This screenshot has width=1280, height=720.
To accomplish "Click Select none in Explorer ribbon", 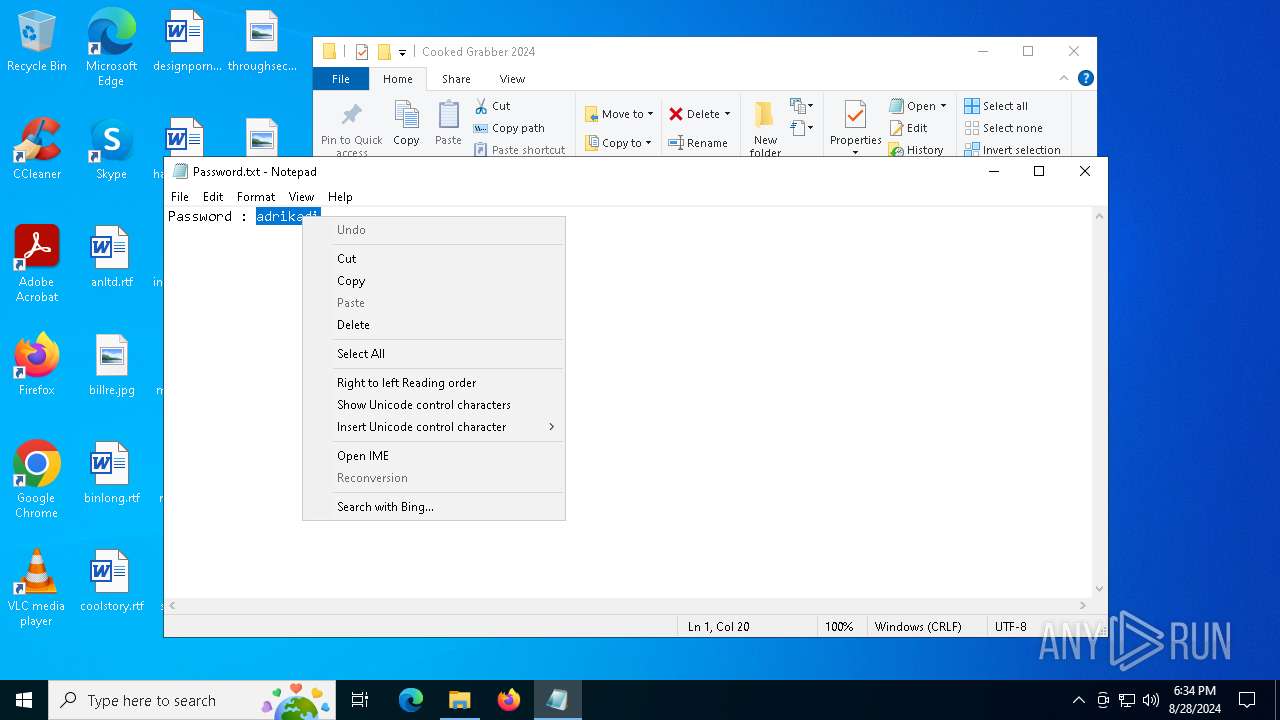I will click(1003, 128).
